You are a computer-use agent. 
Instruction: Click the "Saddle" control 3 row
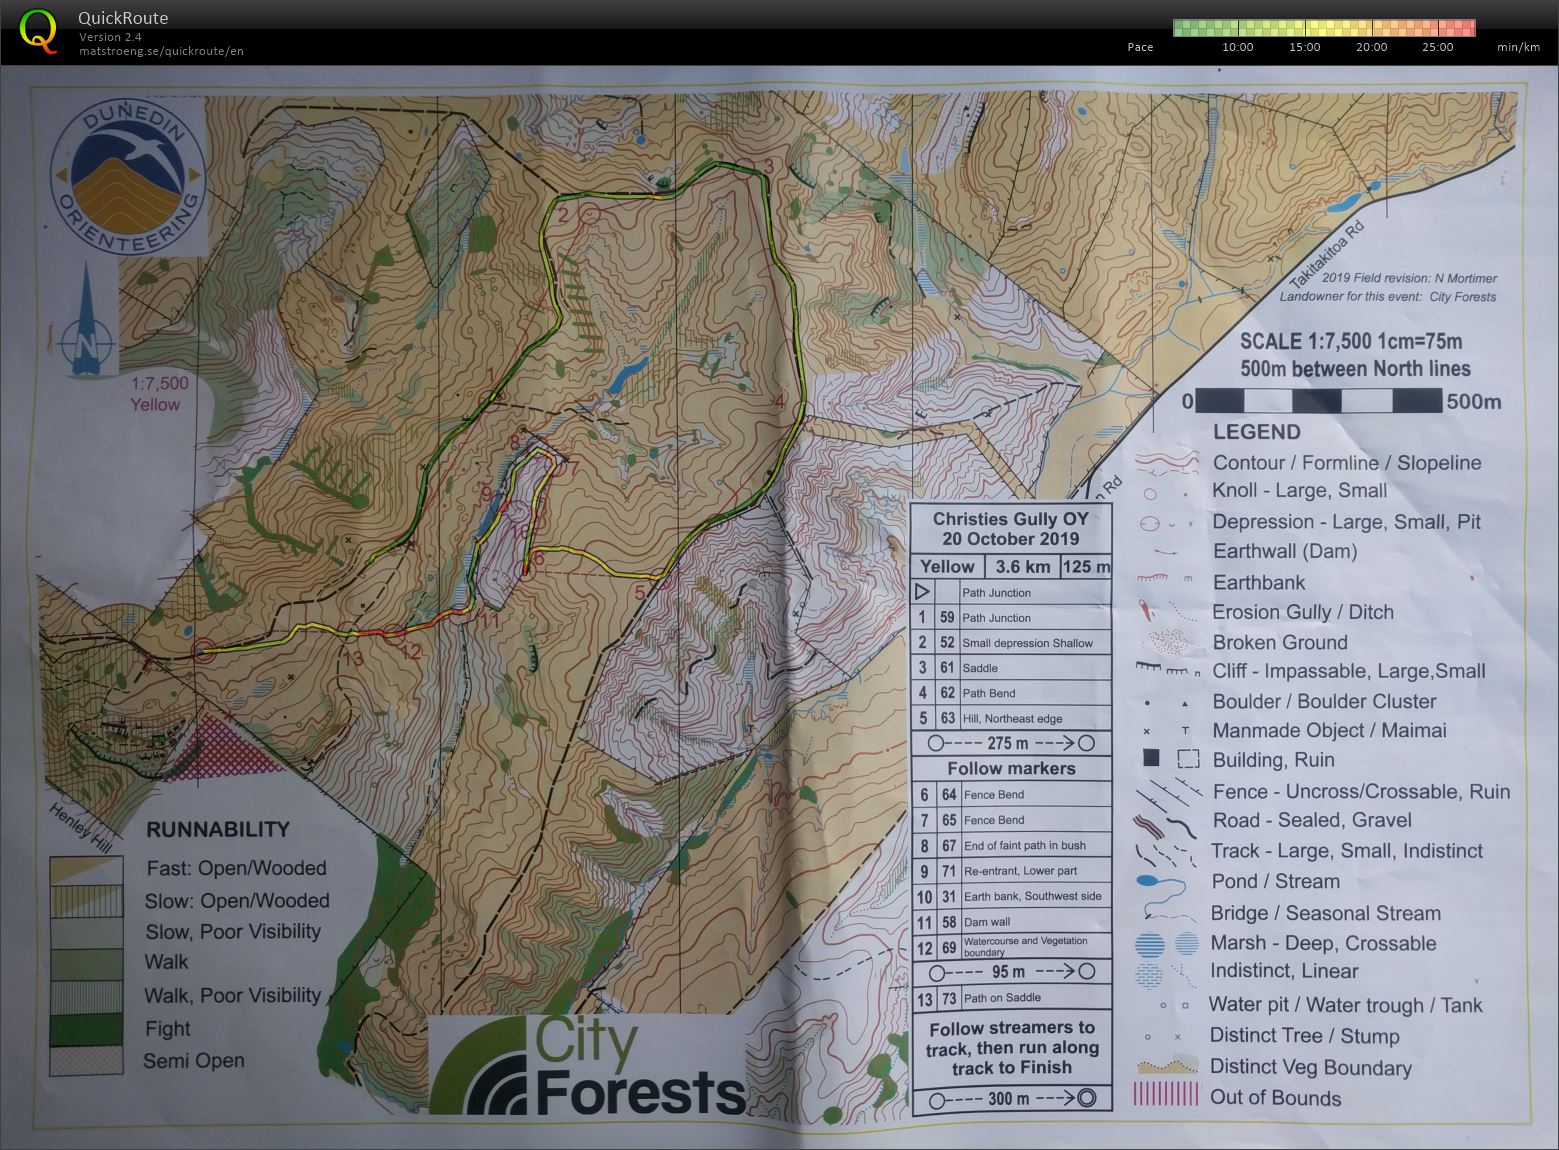point(1011,668)
